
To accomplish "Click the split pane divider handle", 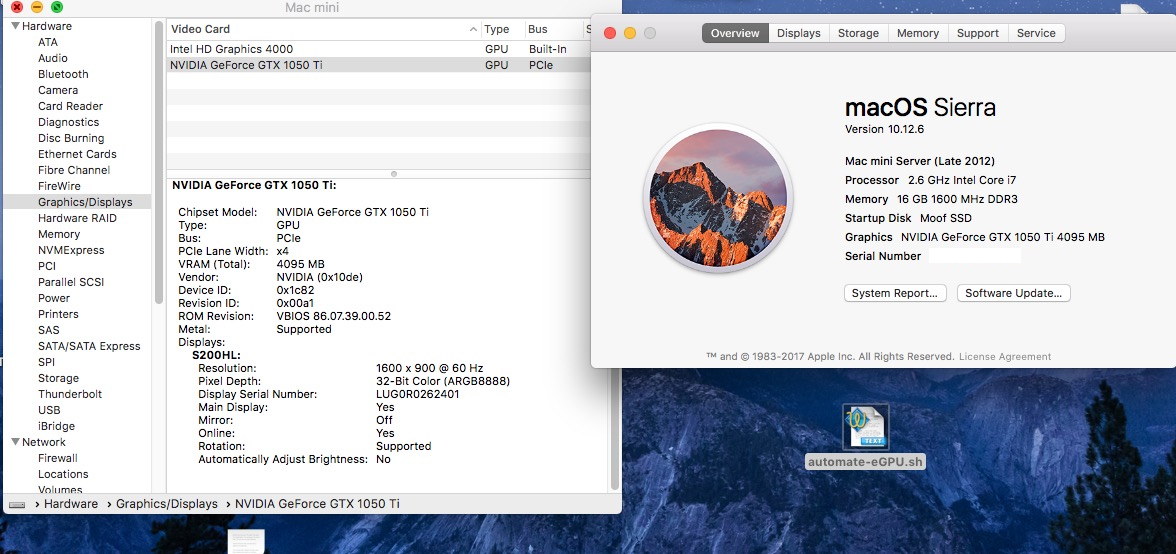I will click(394, 173).
